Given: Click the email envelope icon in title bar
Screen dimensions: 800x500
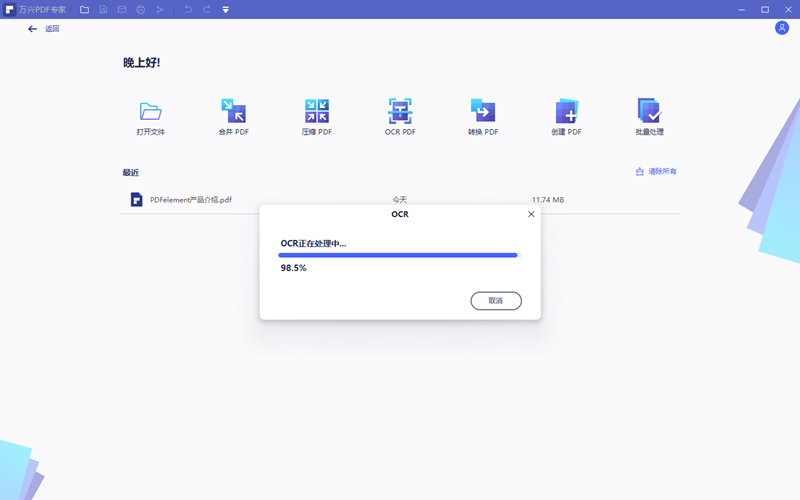Looking at the screenshot, I should point(122,9).
